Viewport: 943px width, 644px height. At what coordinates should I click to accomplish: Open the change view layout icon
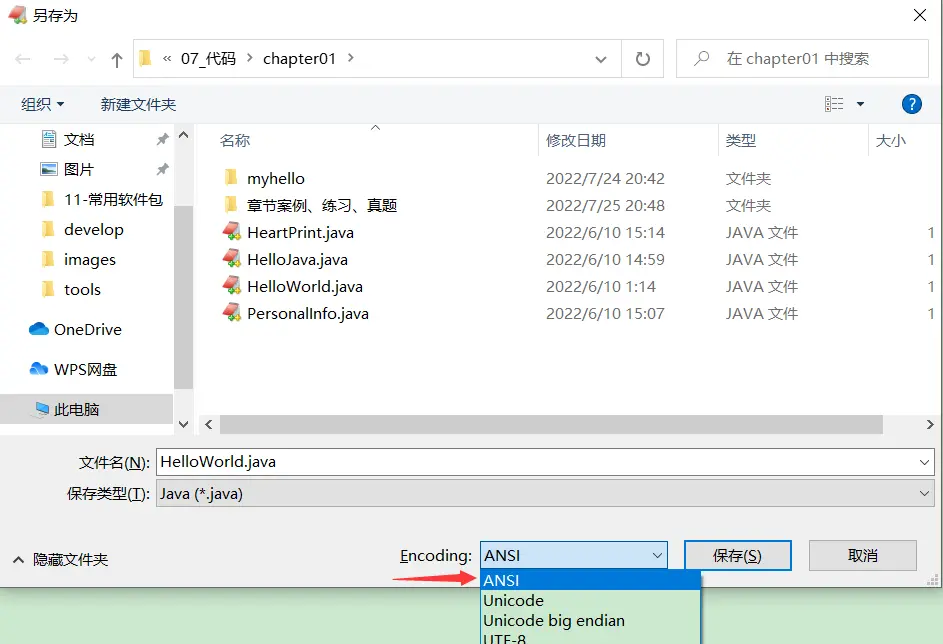834,104
